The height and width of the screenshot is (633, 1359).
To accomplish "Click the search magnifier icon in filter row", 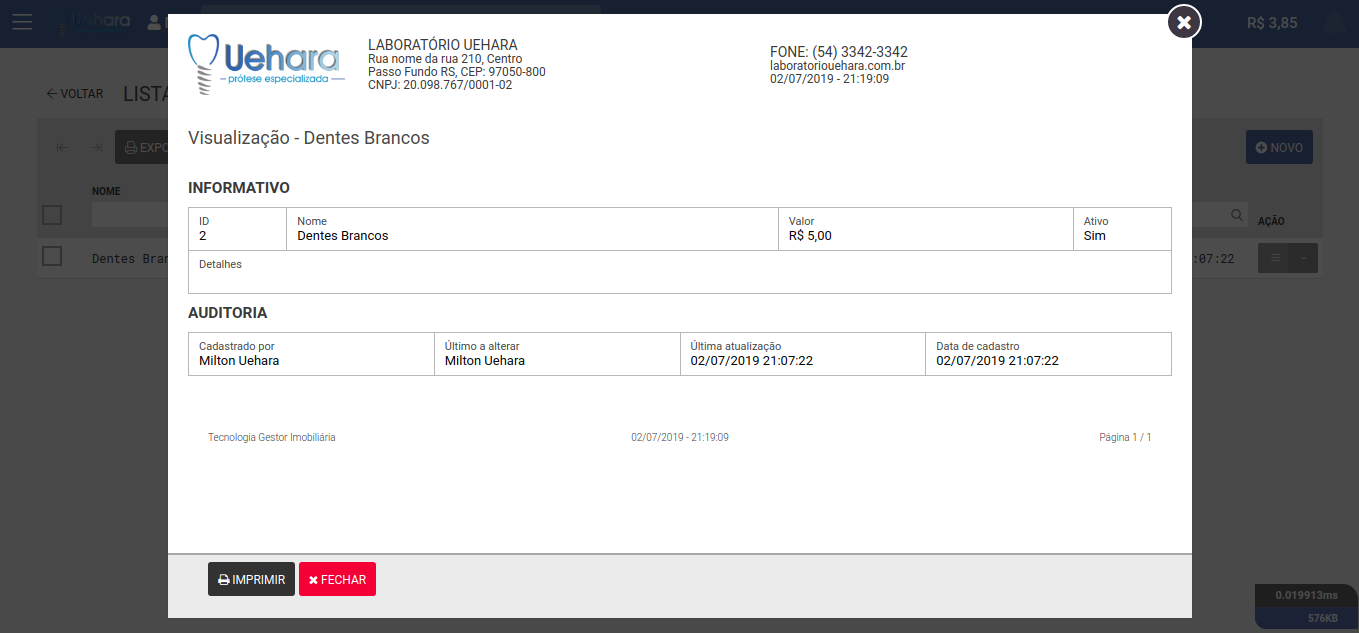I will [1237, 215].
